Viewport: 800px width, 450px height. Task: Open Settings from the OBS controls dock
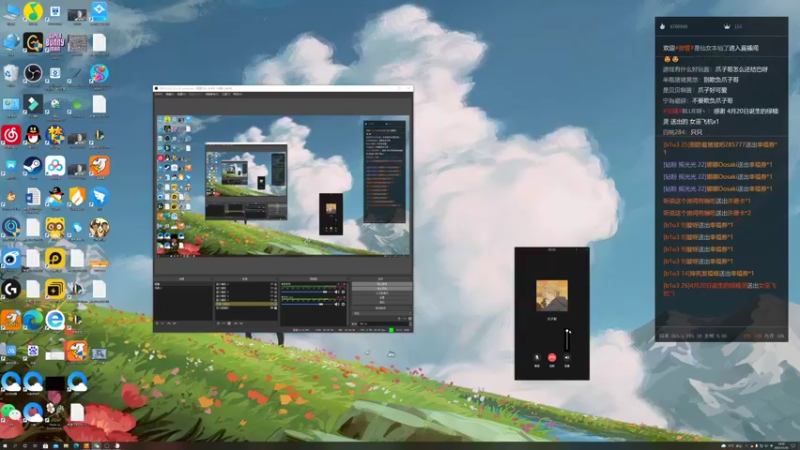tap(382, 297)
